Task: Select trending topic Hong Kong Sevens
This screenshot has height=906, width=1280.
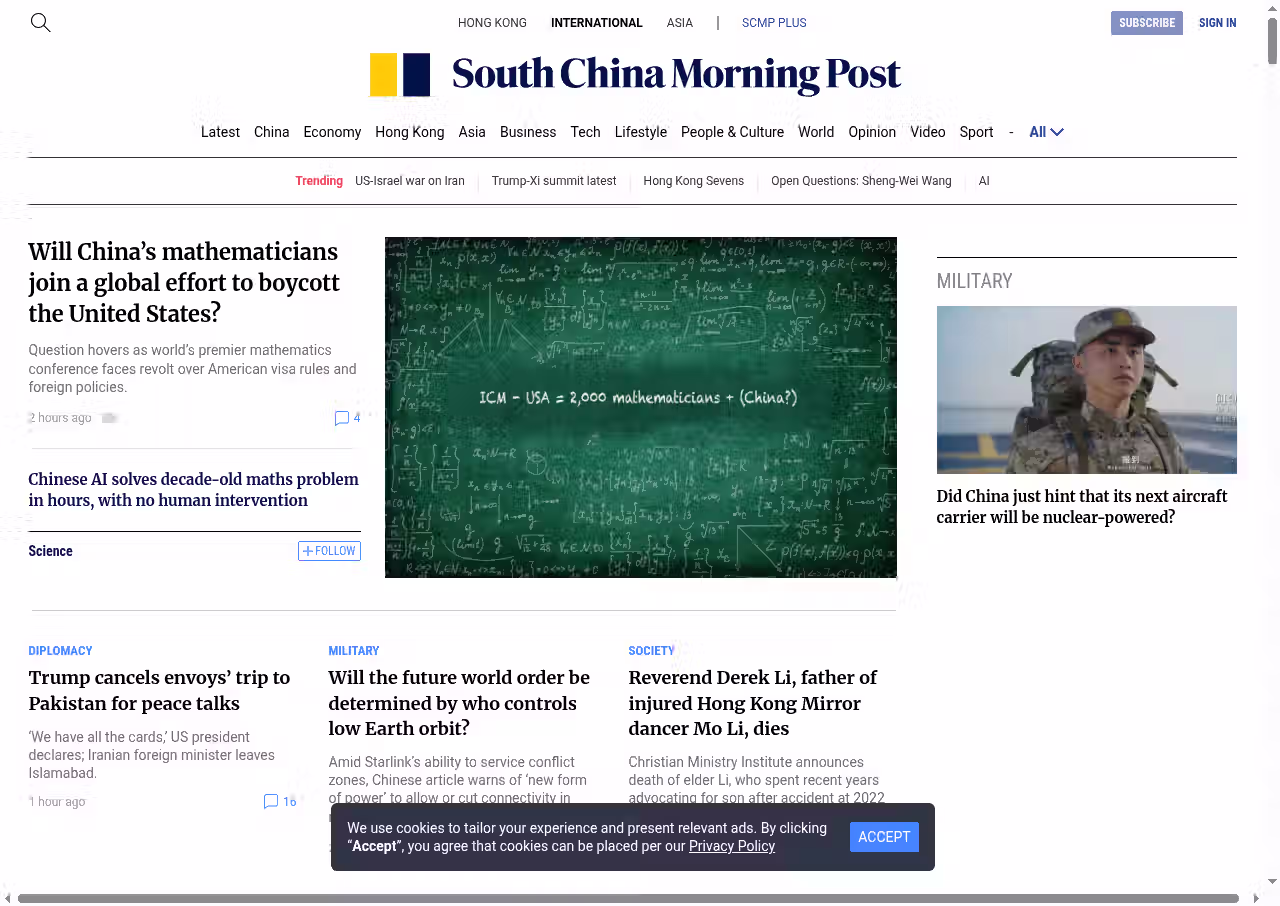Action: point(693,181)
